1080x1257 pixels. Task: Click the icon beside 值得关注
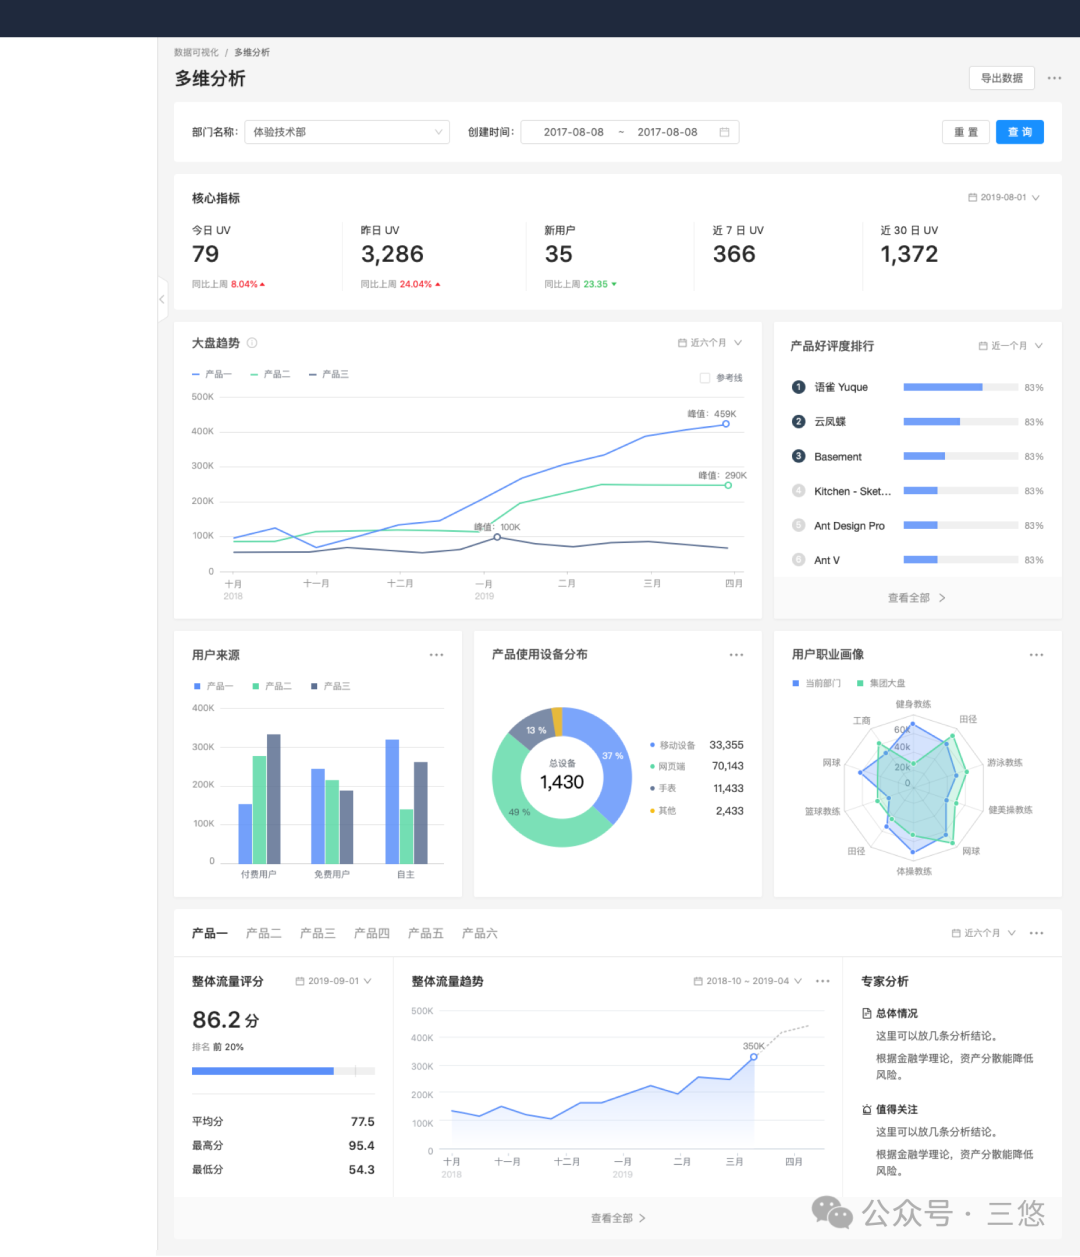tap(867, 1109)
